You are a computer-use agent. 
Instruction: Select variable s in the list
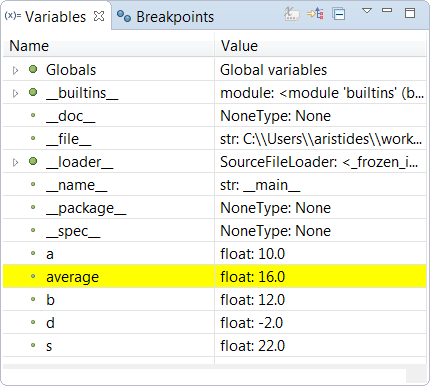(215, 346)
